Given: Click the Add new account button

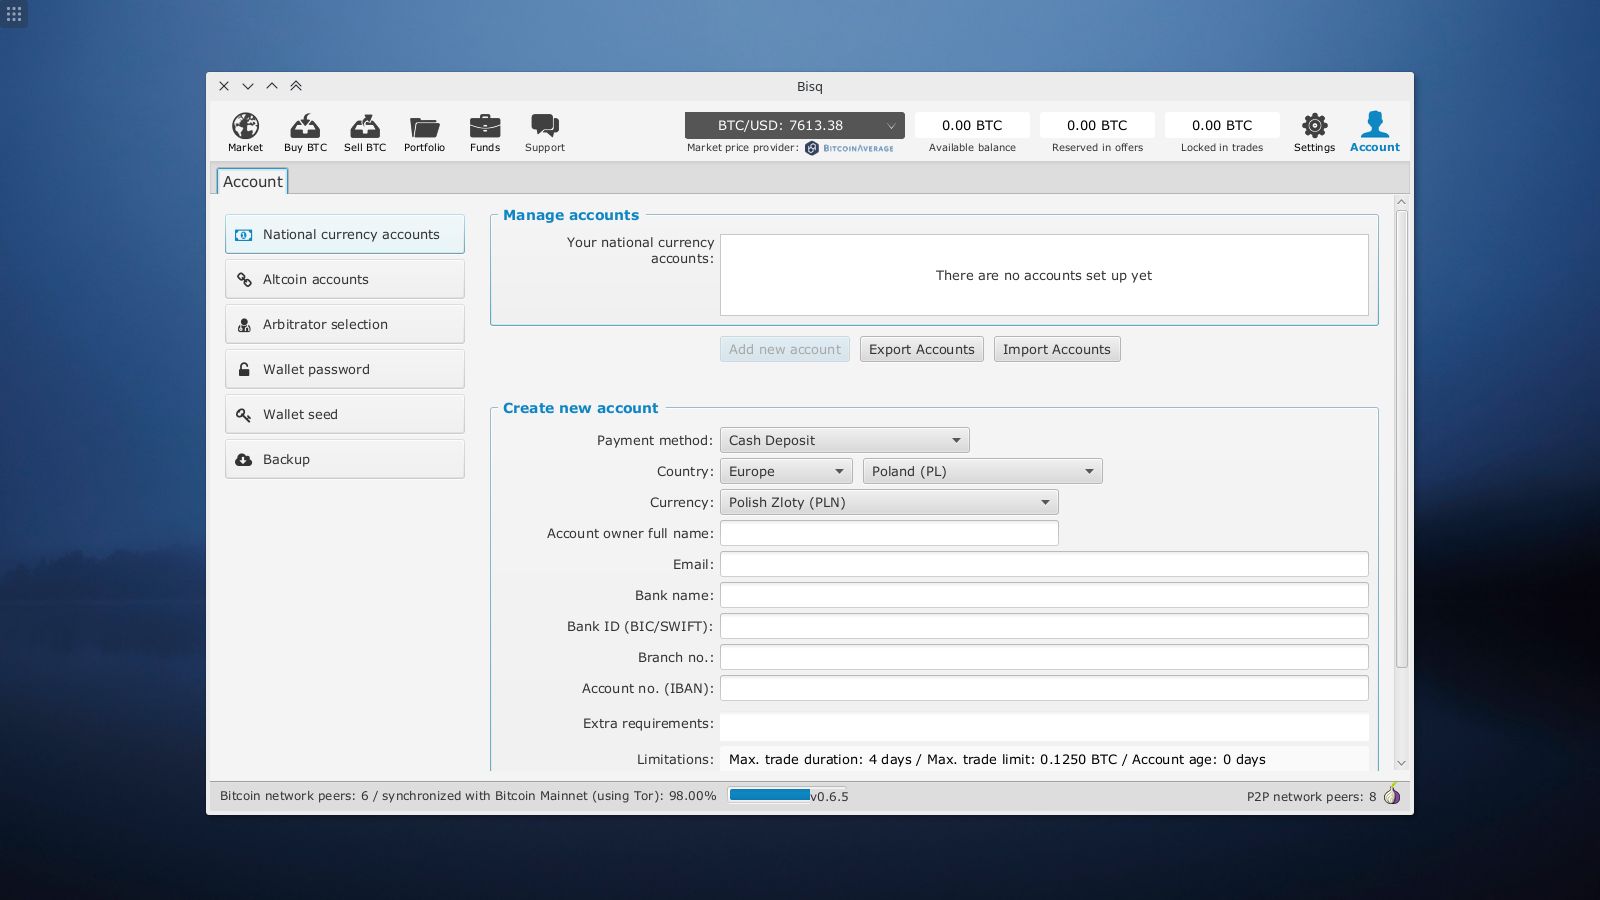Looking at the screenshot, I should 785,349.
